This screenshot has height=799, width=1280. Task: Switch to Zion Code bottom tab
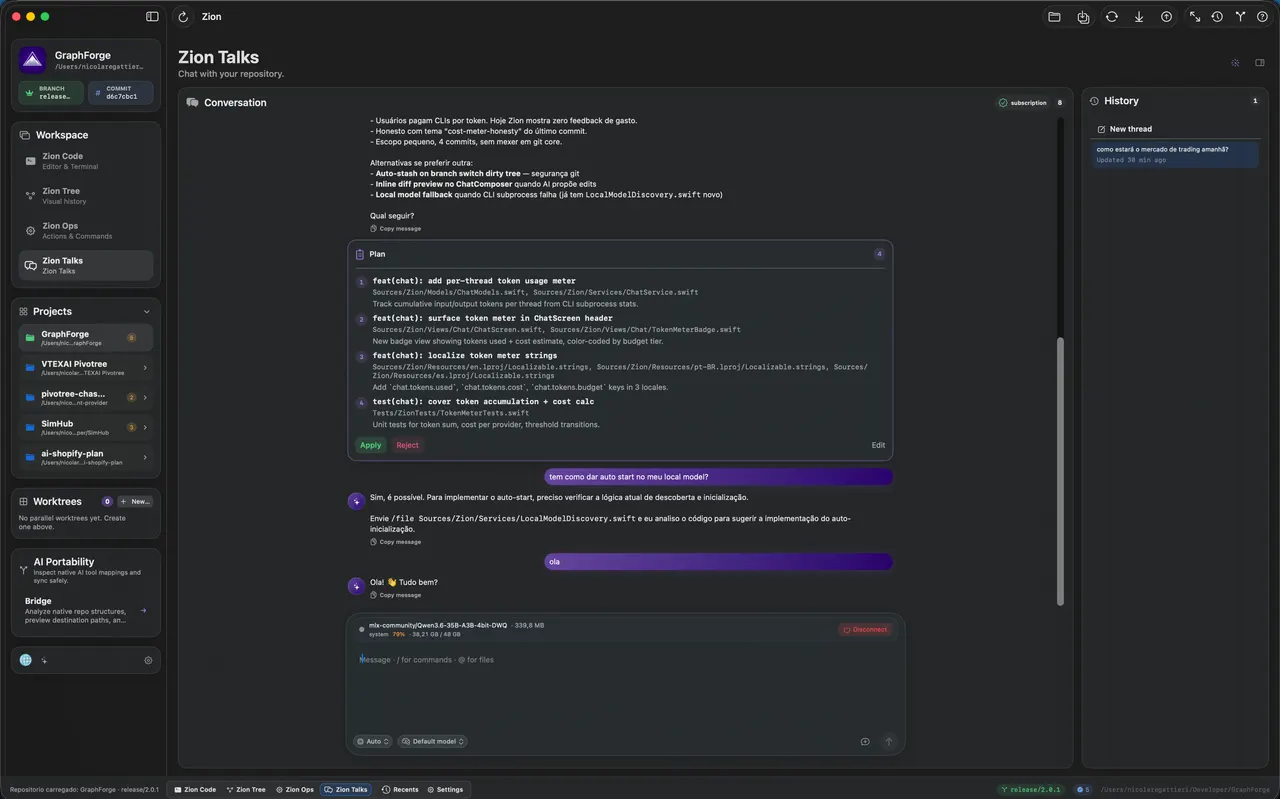point(195,789)
